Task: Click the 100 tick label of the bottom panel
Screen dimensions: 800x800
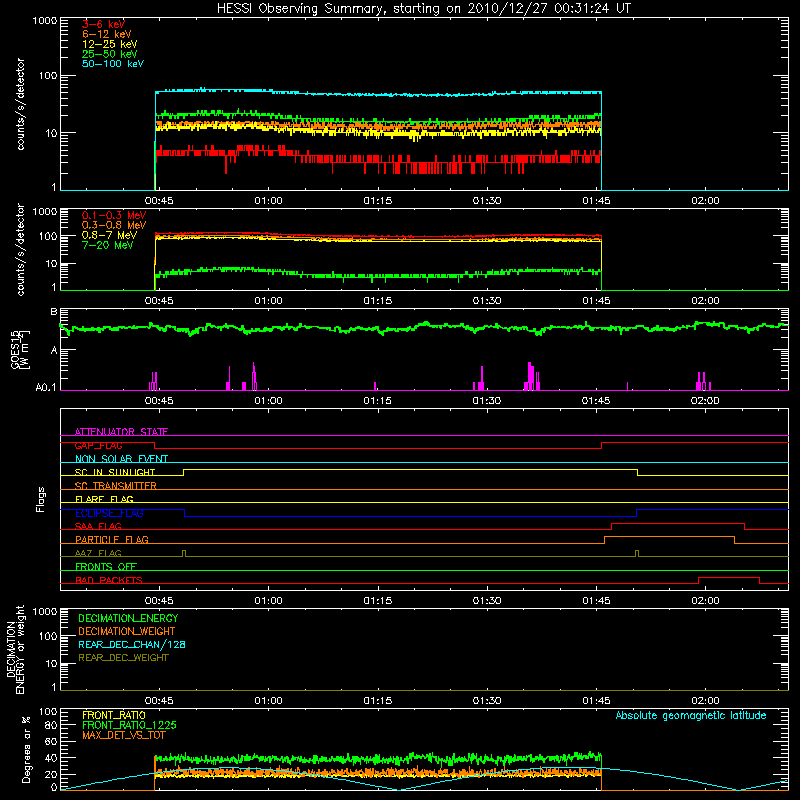Action: [48, 712]
